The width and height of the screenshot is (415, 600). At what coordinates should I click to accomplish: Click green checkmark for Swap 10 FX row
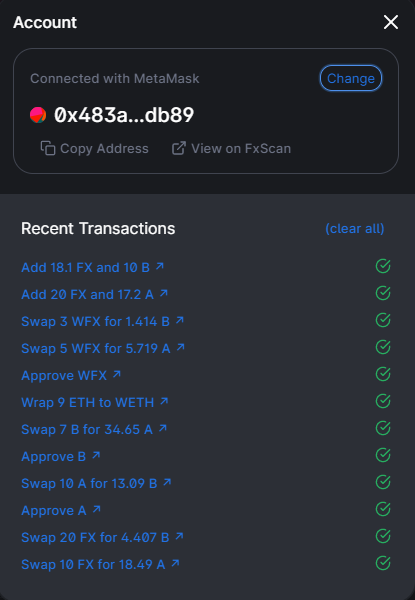[383, 563]
